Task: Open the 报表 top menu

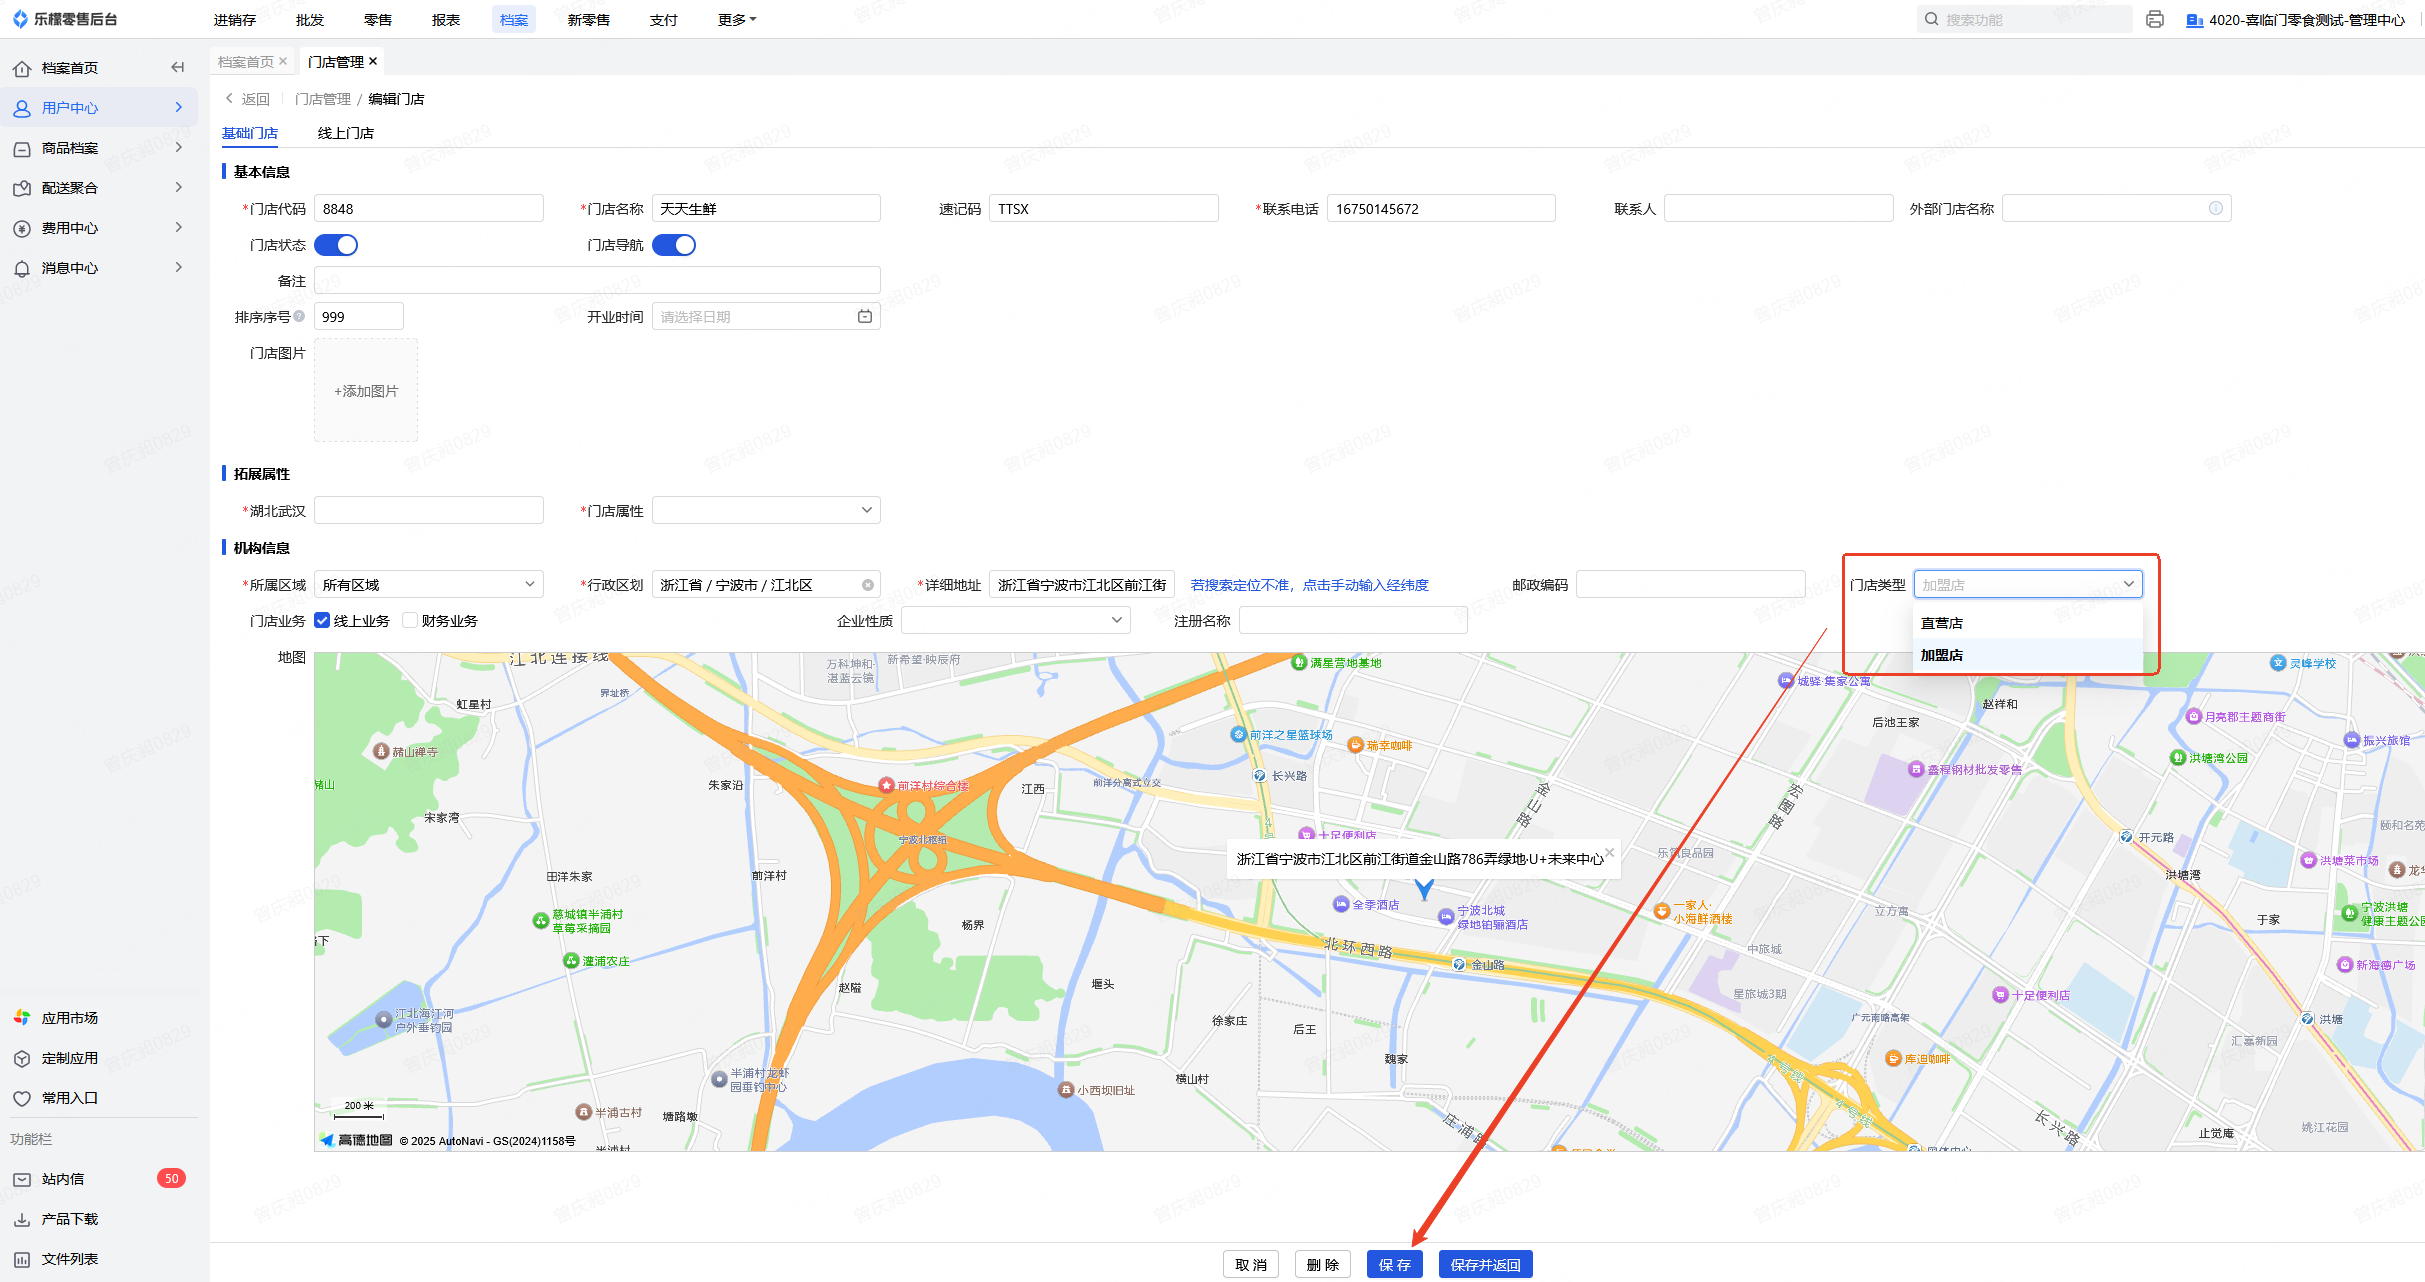Action: click(446, 20)
